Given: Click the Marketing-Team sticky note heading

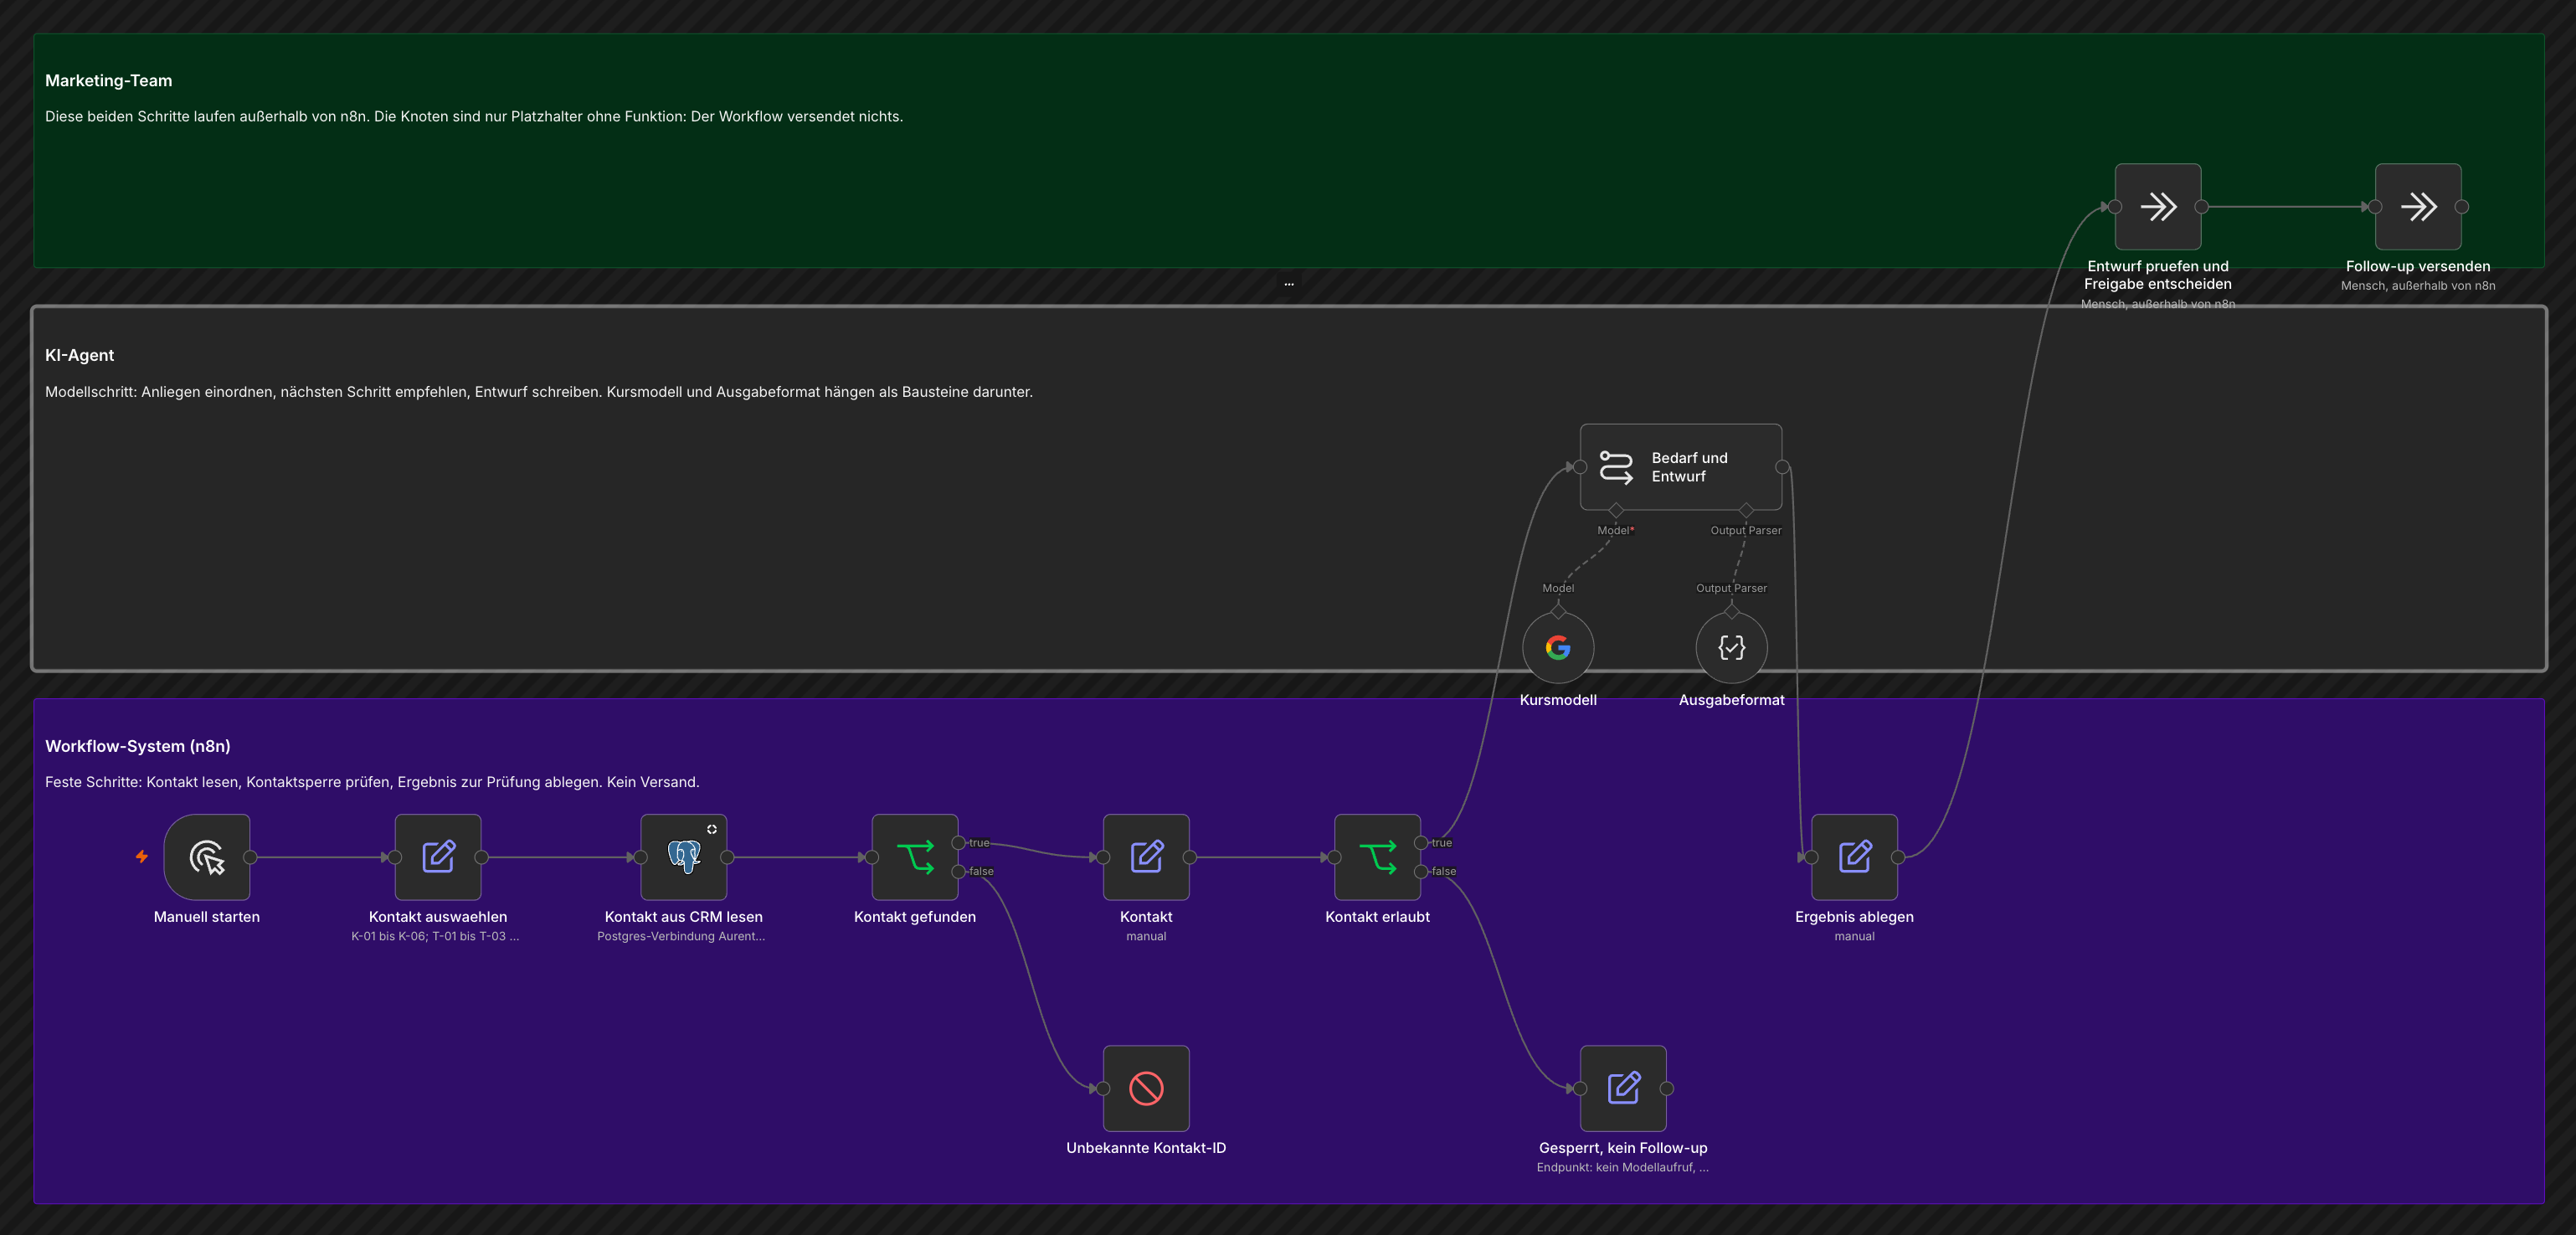Looking at the screenshot, I should 109,81.
